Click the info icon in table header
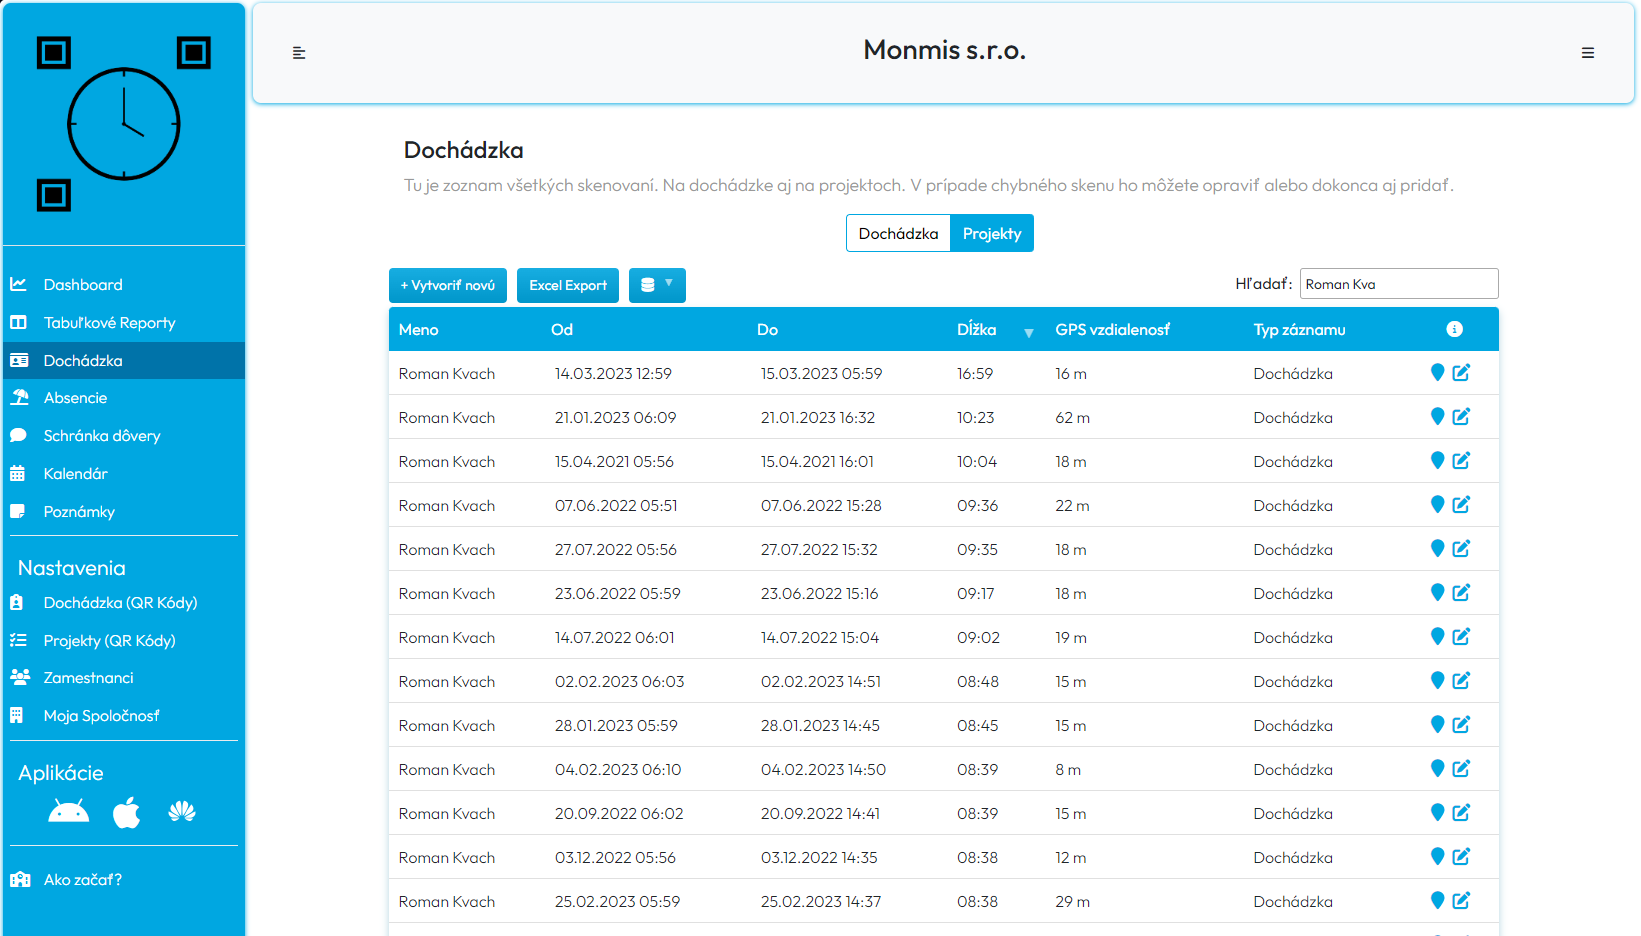Screen dimensions: 1641x936 pos(1455,329)
